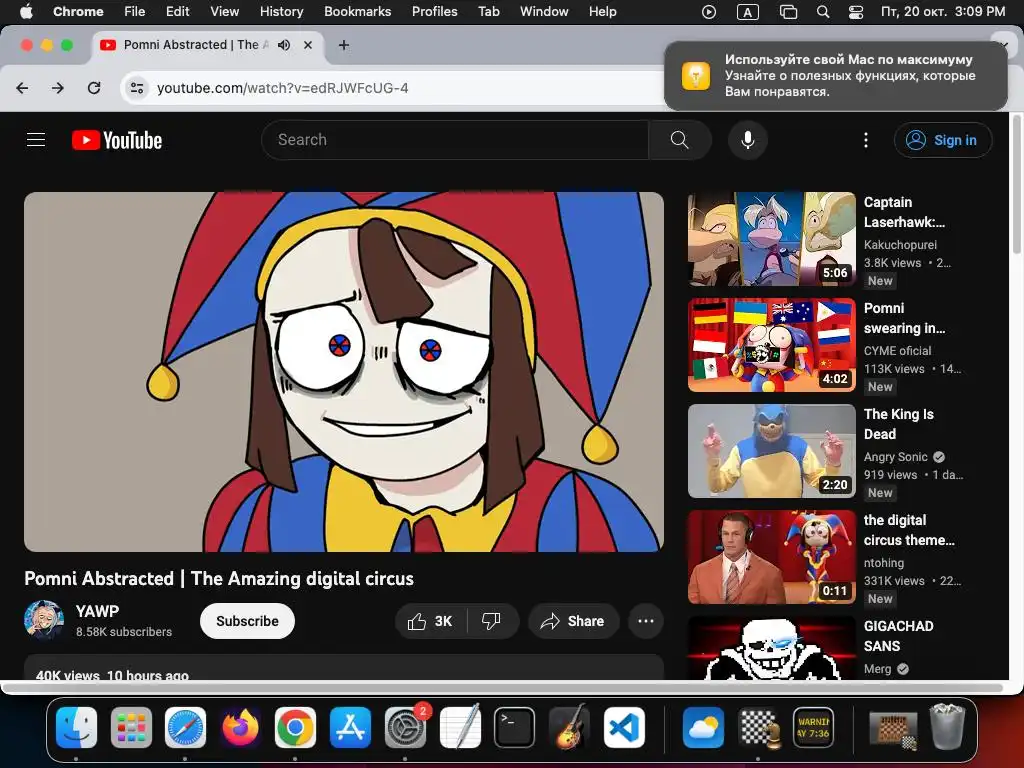
Task: Open the Window menu
Action: coord(544,11)
